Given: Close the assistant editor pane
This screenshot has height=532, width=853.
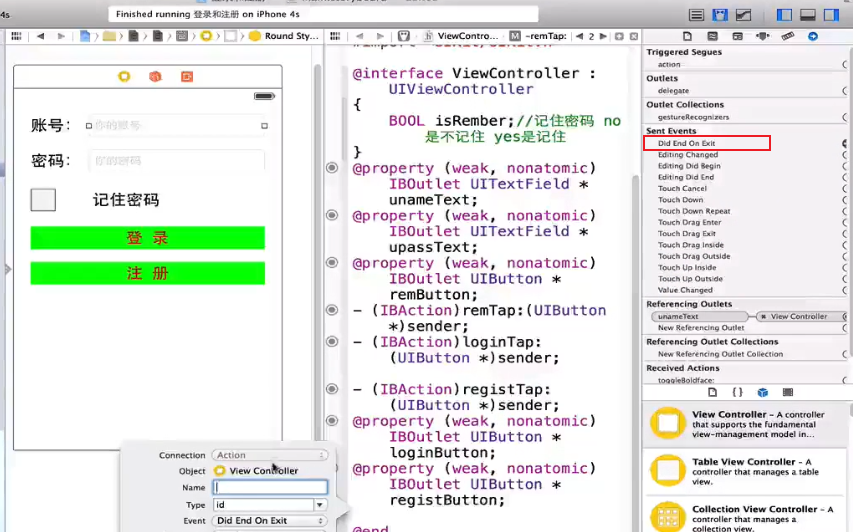Looking at the screenshot, I should [x=634, y=36].
